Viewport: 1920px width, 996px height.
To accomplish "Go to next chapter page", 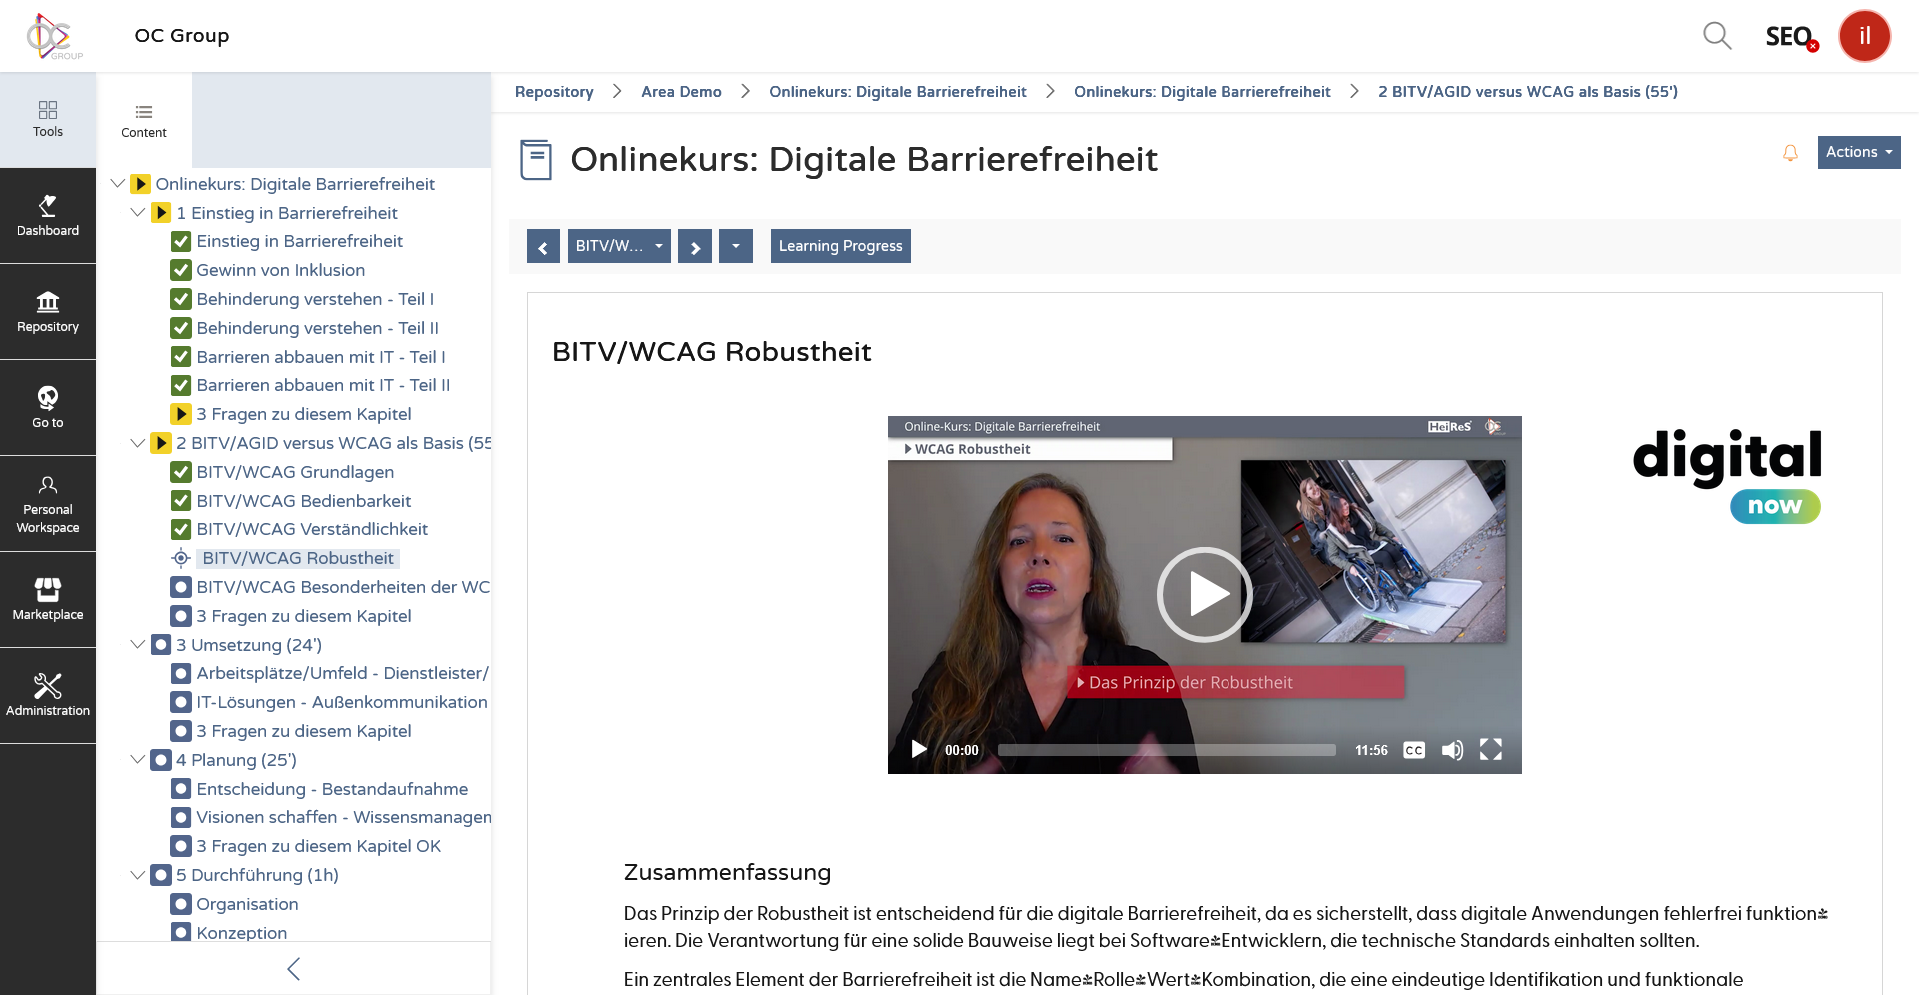I will click(x=695, y=246).
